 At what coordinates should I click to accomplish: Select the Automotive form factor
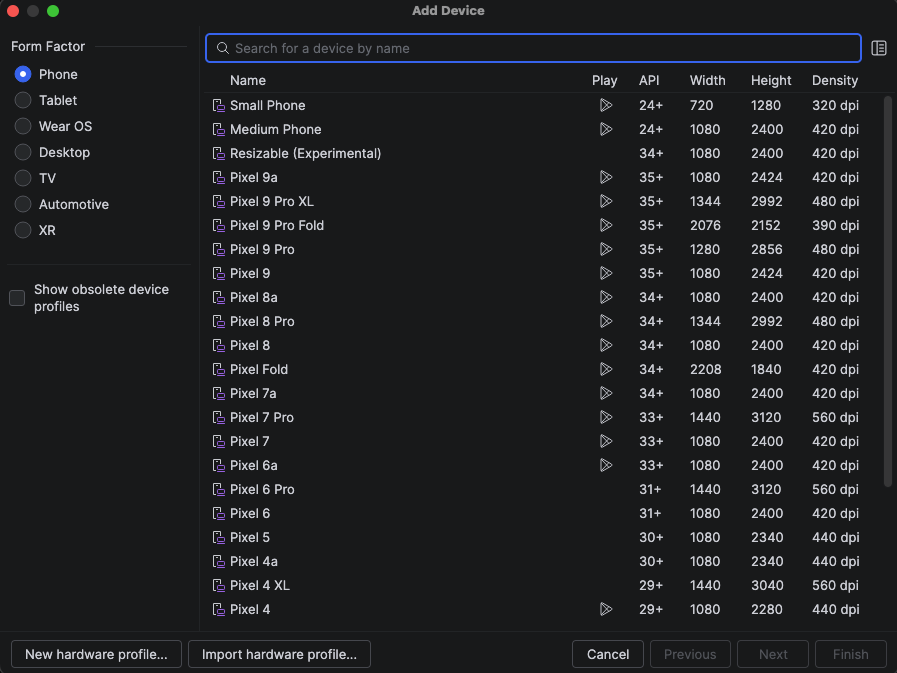23,204
